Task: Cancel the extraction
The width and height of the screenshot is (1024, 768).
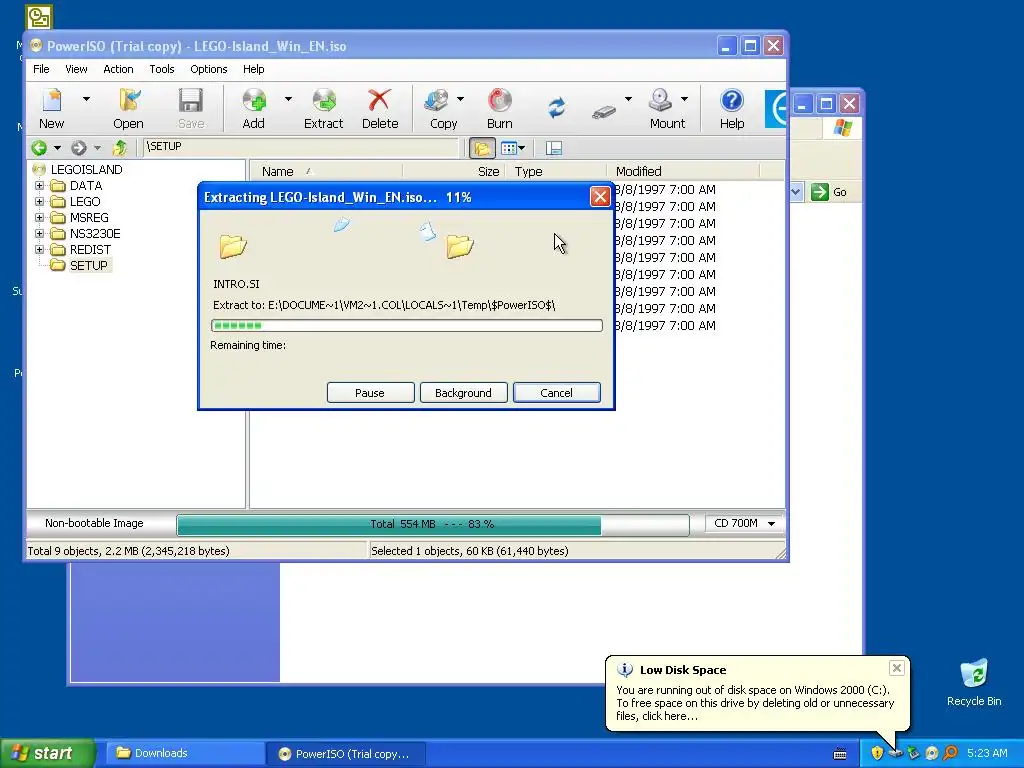Action: (556, 392)
